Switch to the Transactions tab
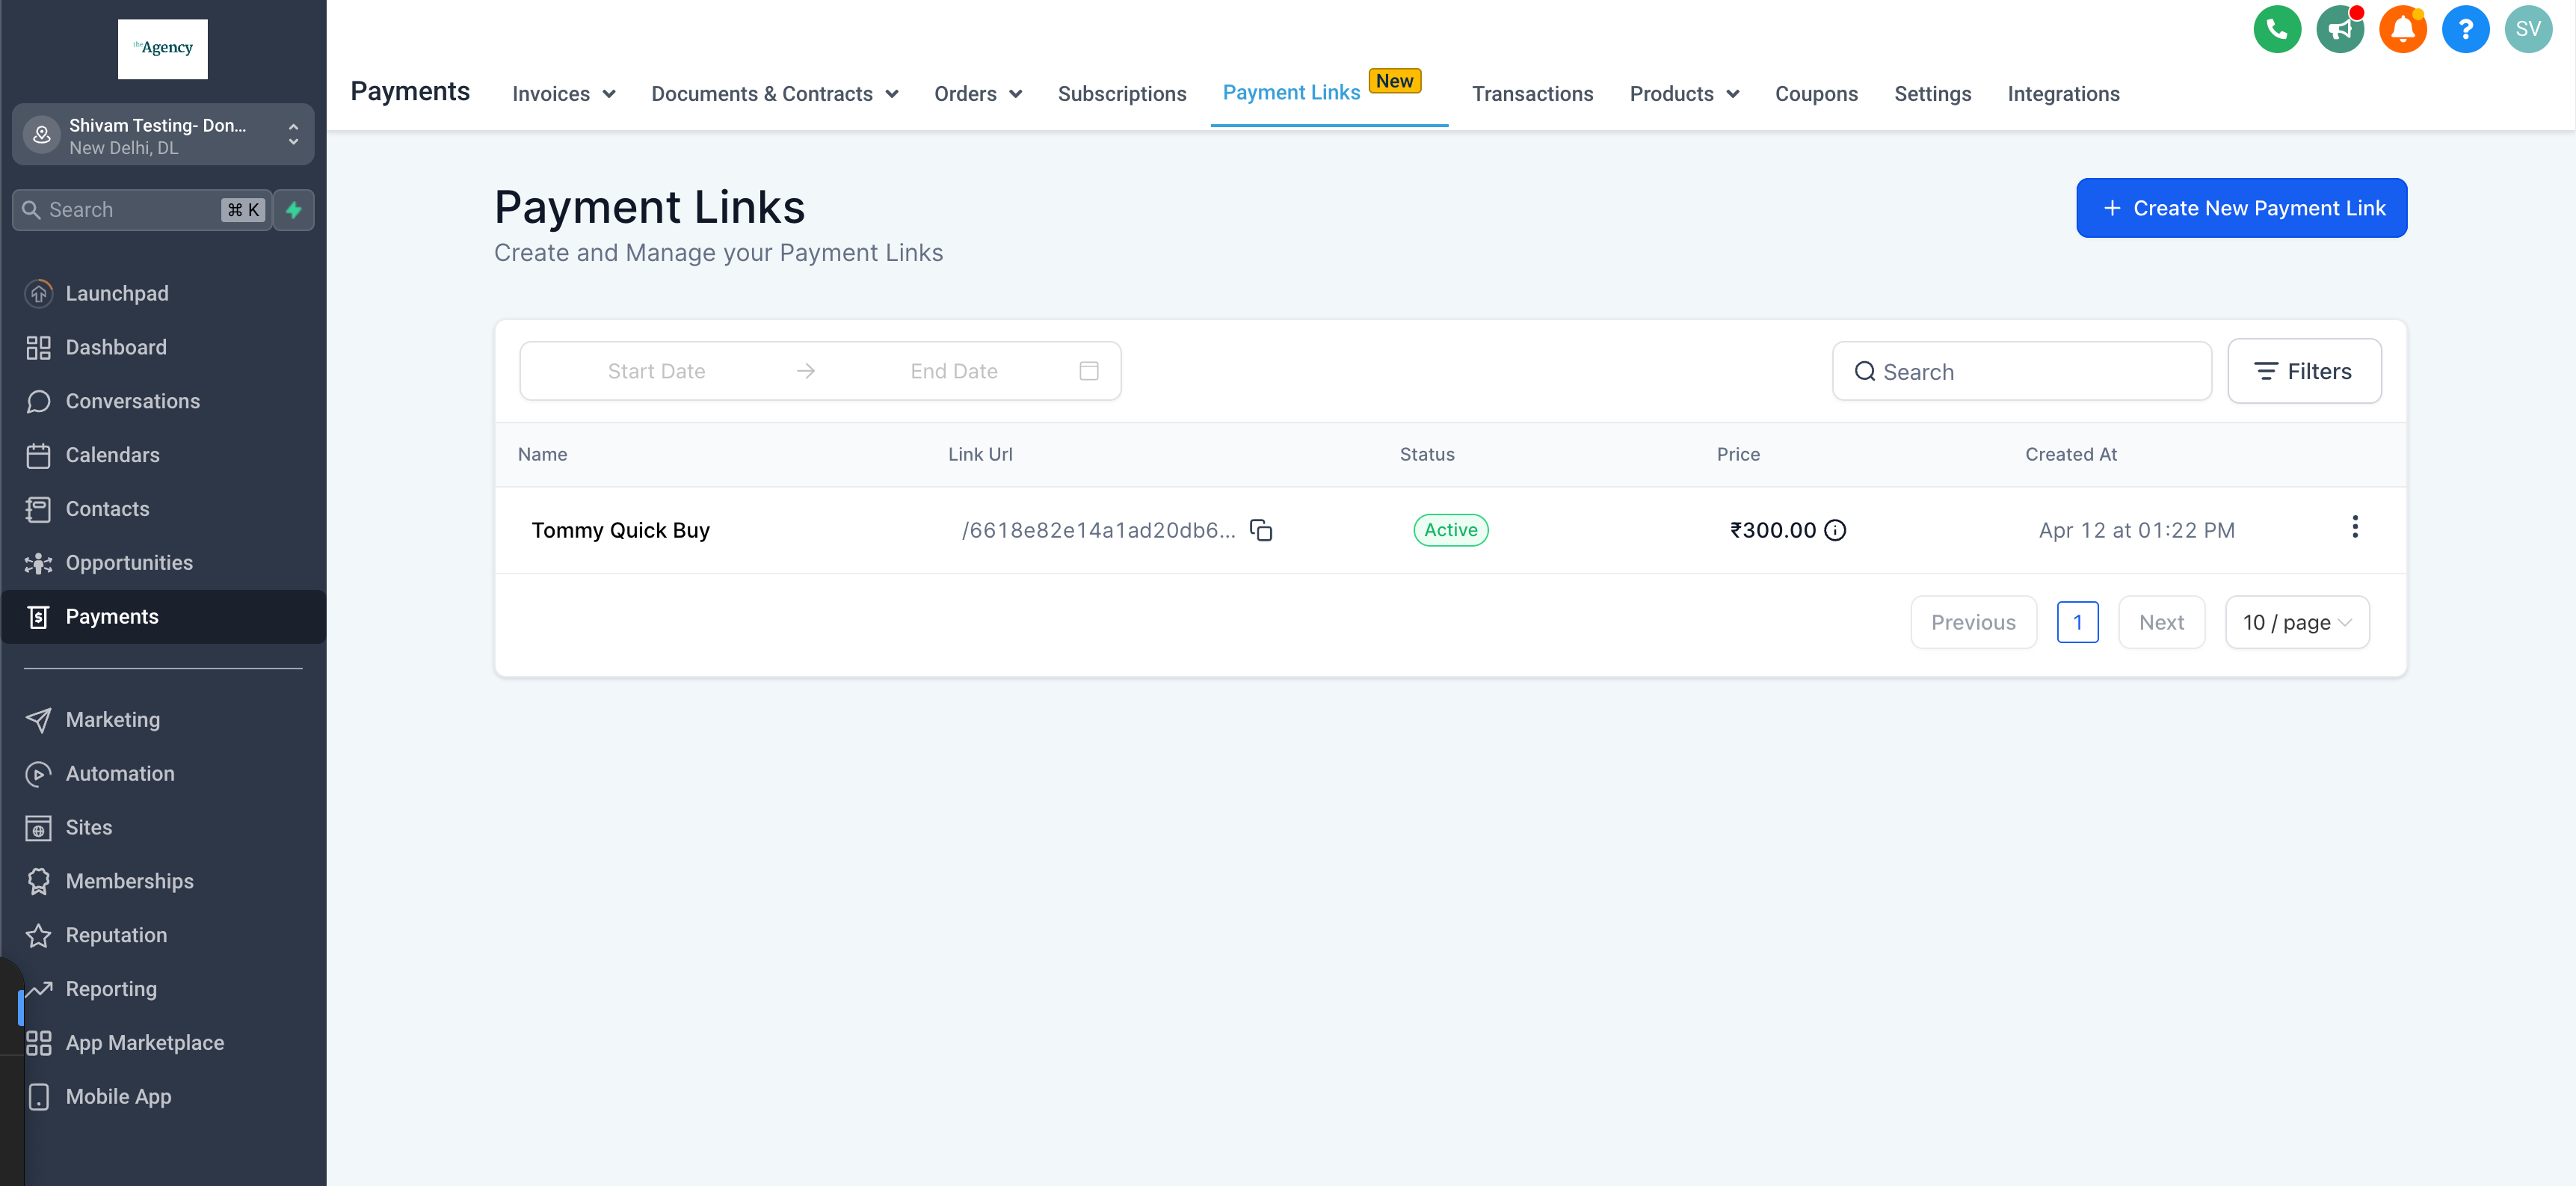This screenshot has height=1186, width=2576. point(1532,94)
